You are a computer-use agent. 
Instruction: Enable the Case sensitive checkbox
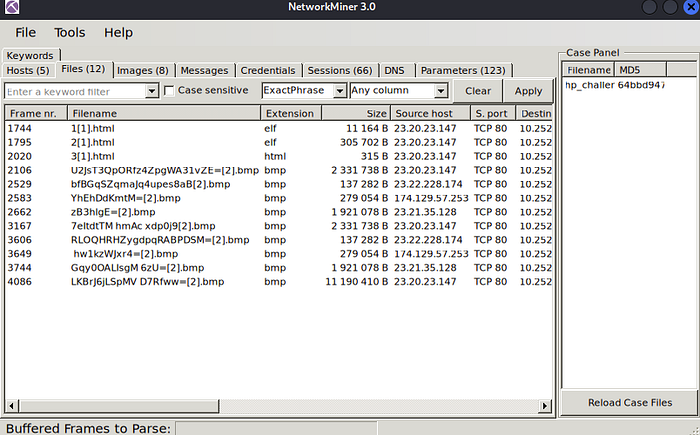point(169,91)
